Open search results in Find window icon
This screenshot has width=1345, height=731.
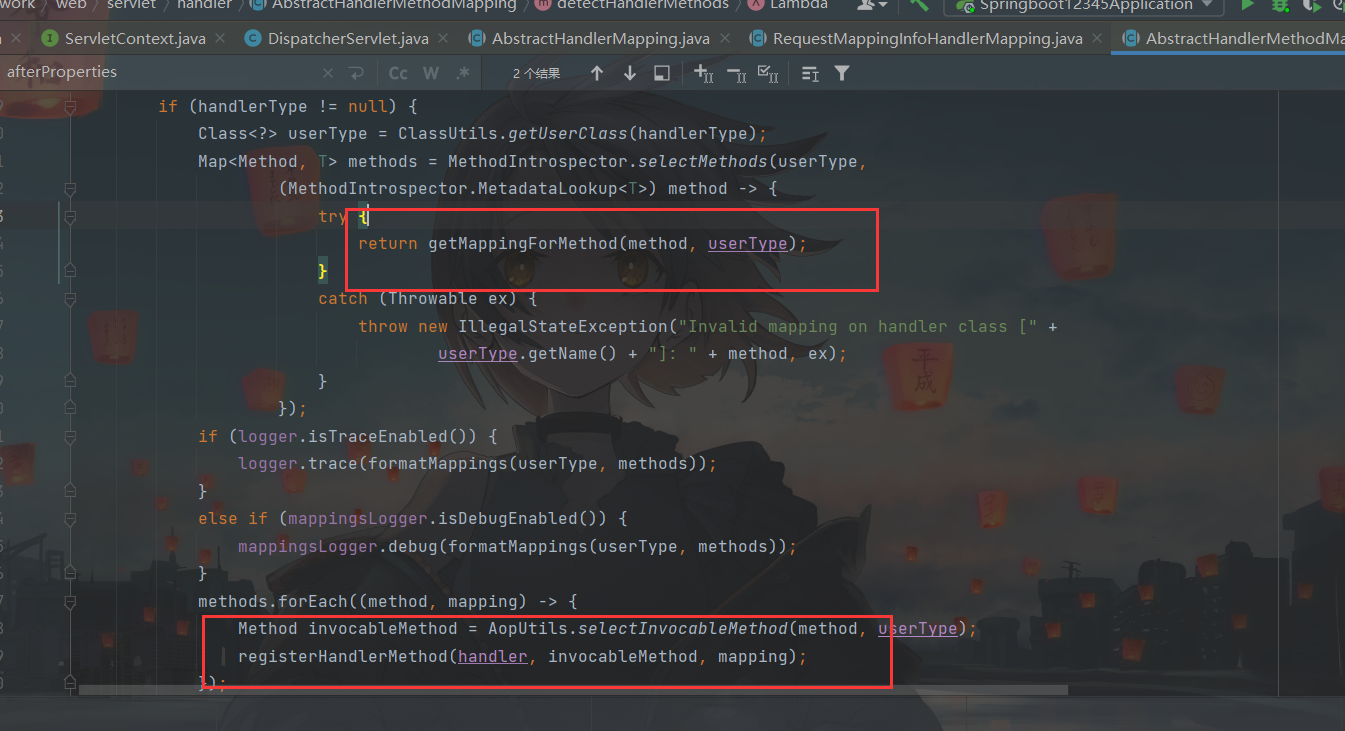tap(661, 73)
